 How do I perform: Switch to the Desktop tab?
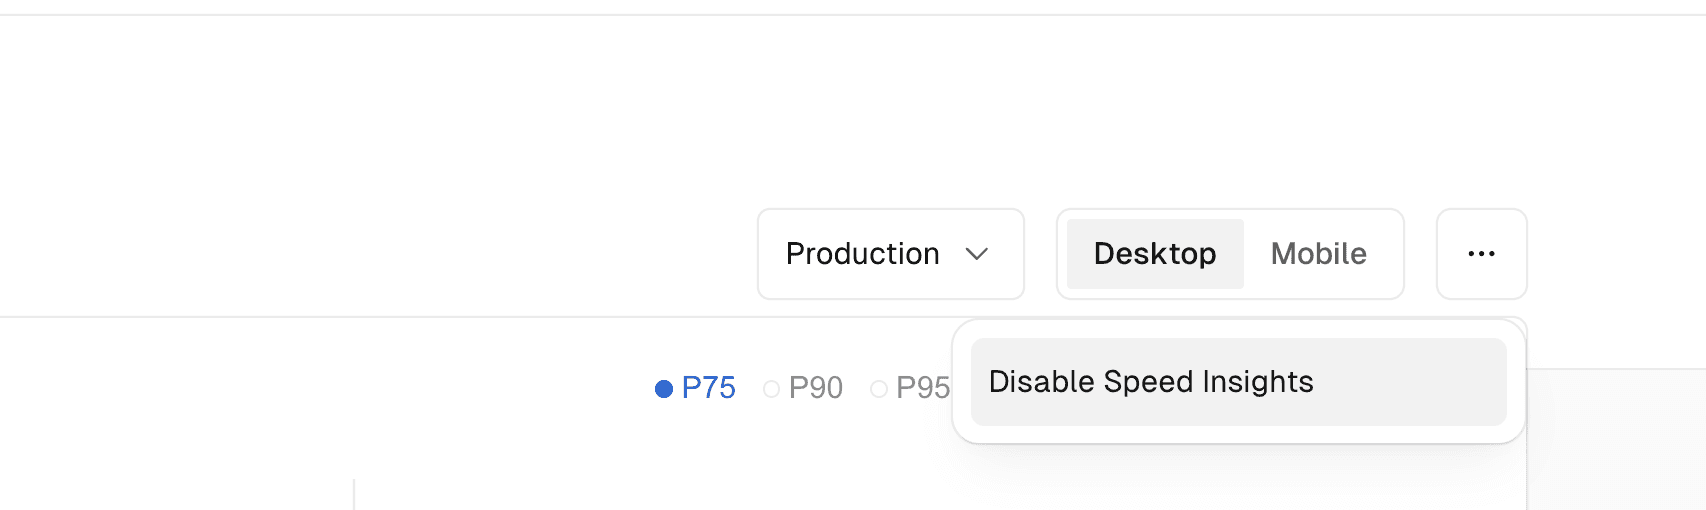(x=1155, y=254)
